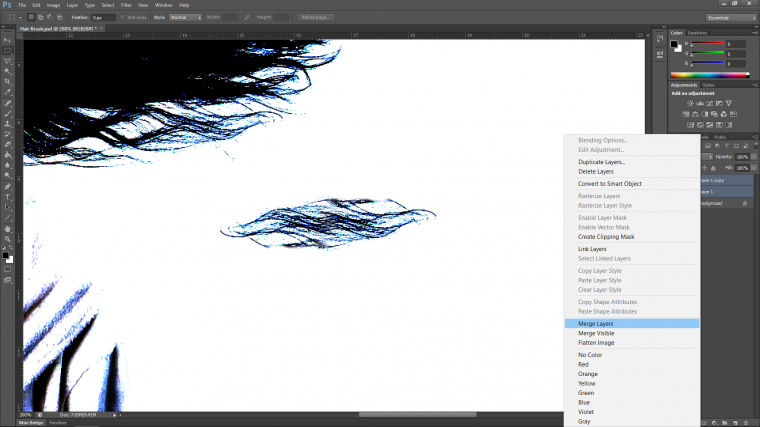Pick a color from the spectrum ramp

click(x=709, y=75)
